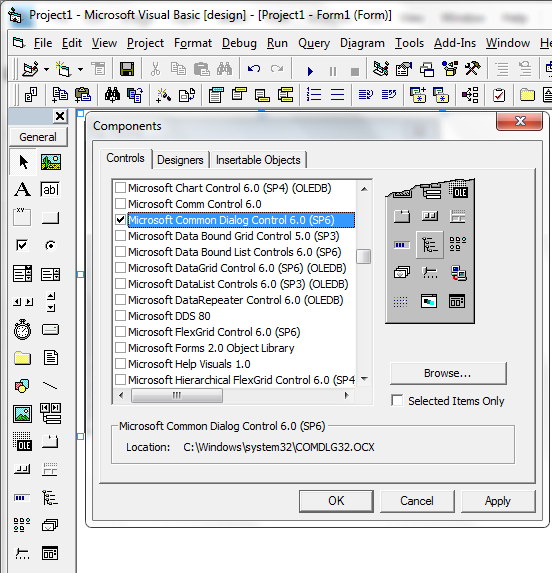Click list scroll up arrow
Image resolution: width=552 pixels, height=573 pixels.
click(364, 189)
